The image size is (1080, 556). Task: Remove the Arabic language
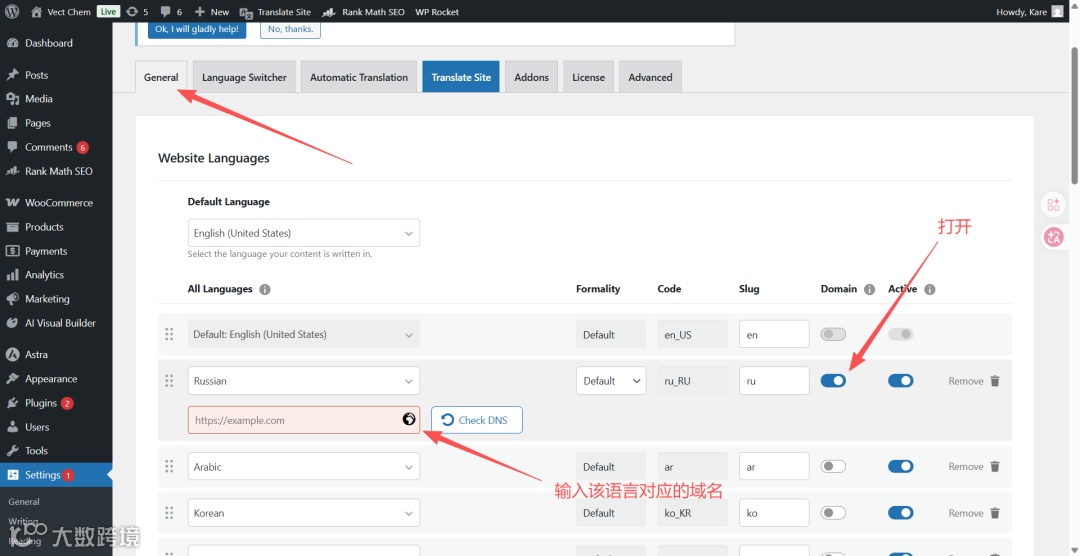[x=974, y=466]
